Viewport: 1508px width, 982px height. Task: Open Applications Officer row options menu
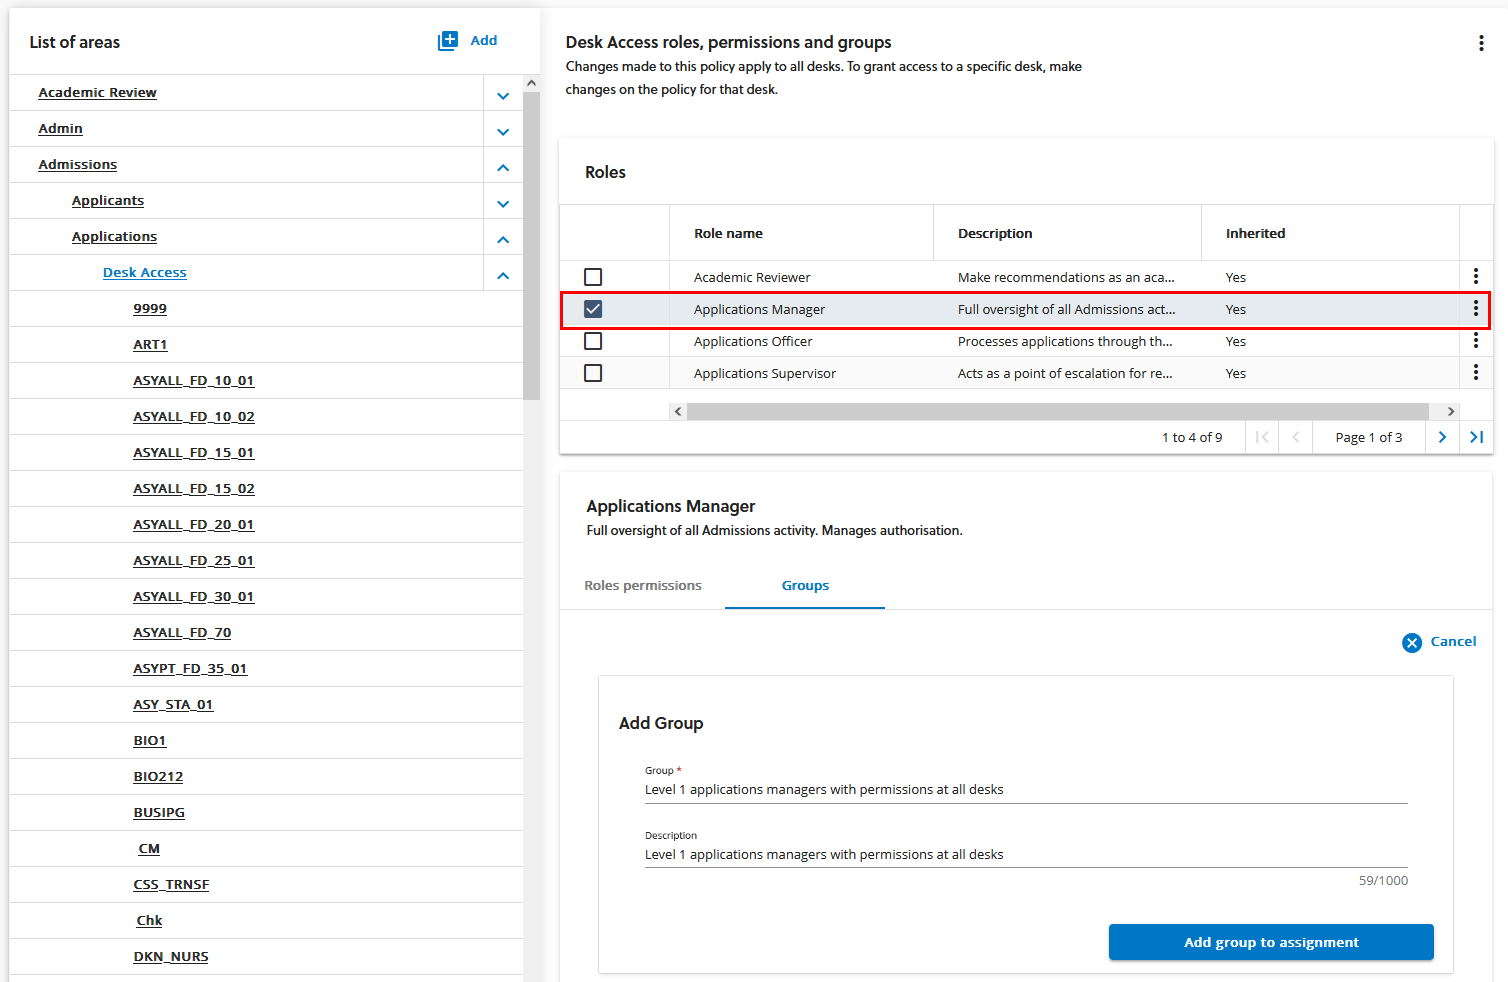1475,341
